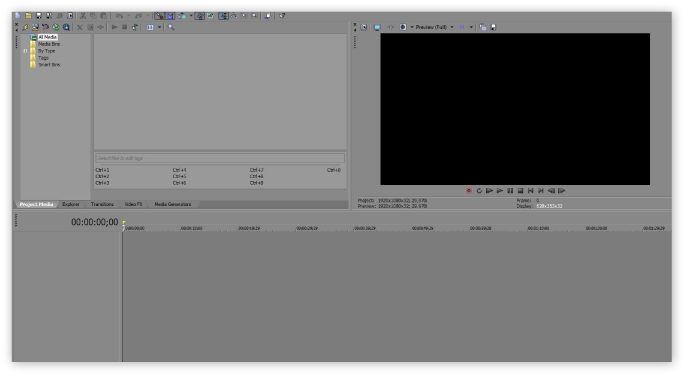Toggle the Auto Preview icon

[135, 27]
